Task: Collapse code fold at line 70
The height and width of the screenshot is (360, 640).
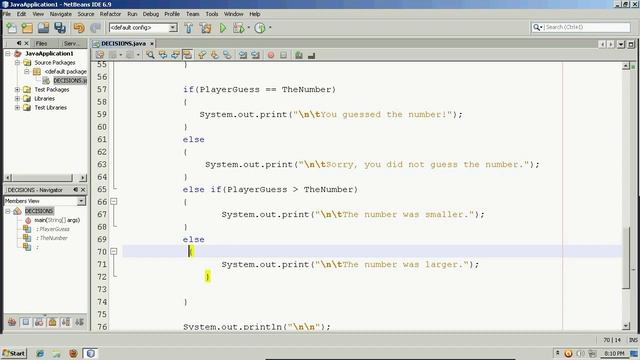Action: pos(114,251)
